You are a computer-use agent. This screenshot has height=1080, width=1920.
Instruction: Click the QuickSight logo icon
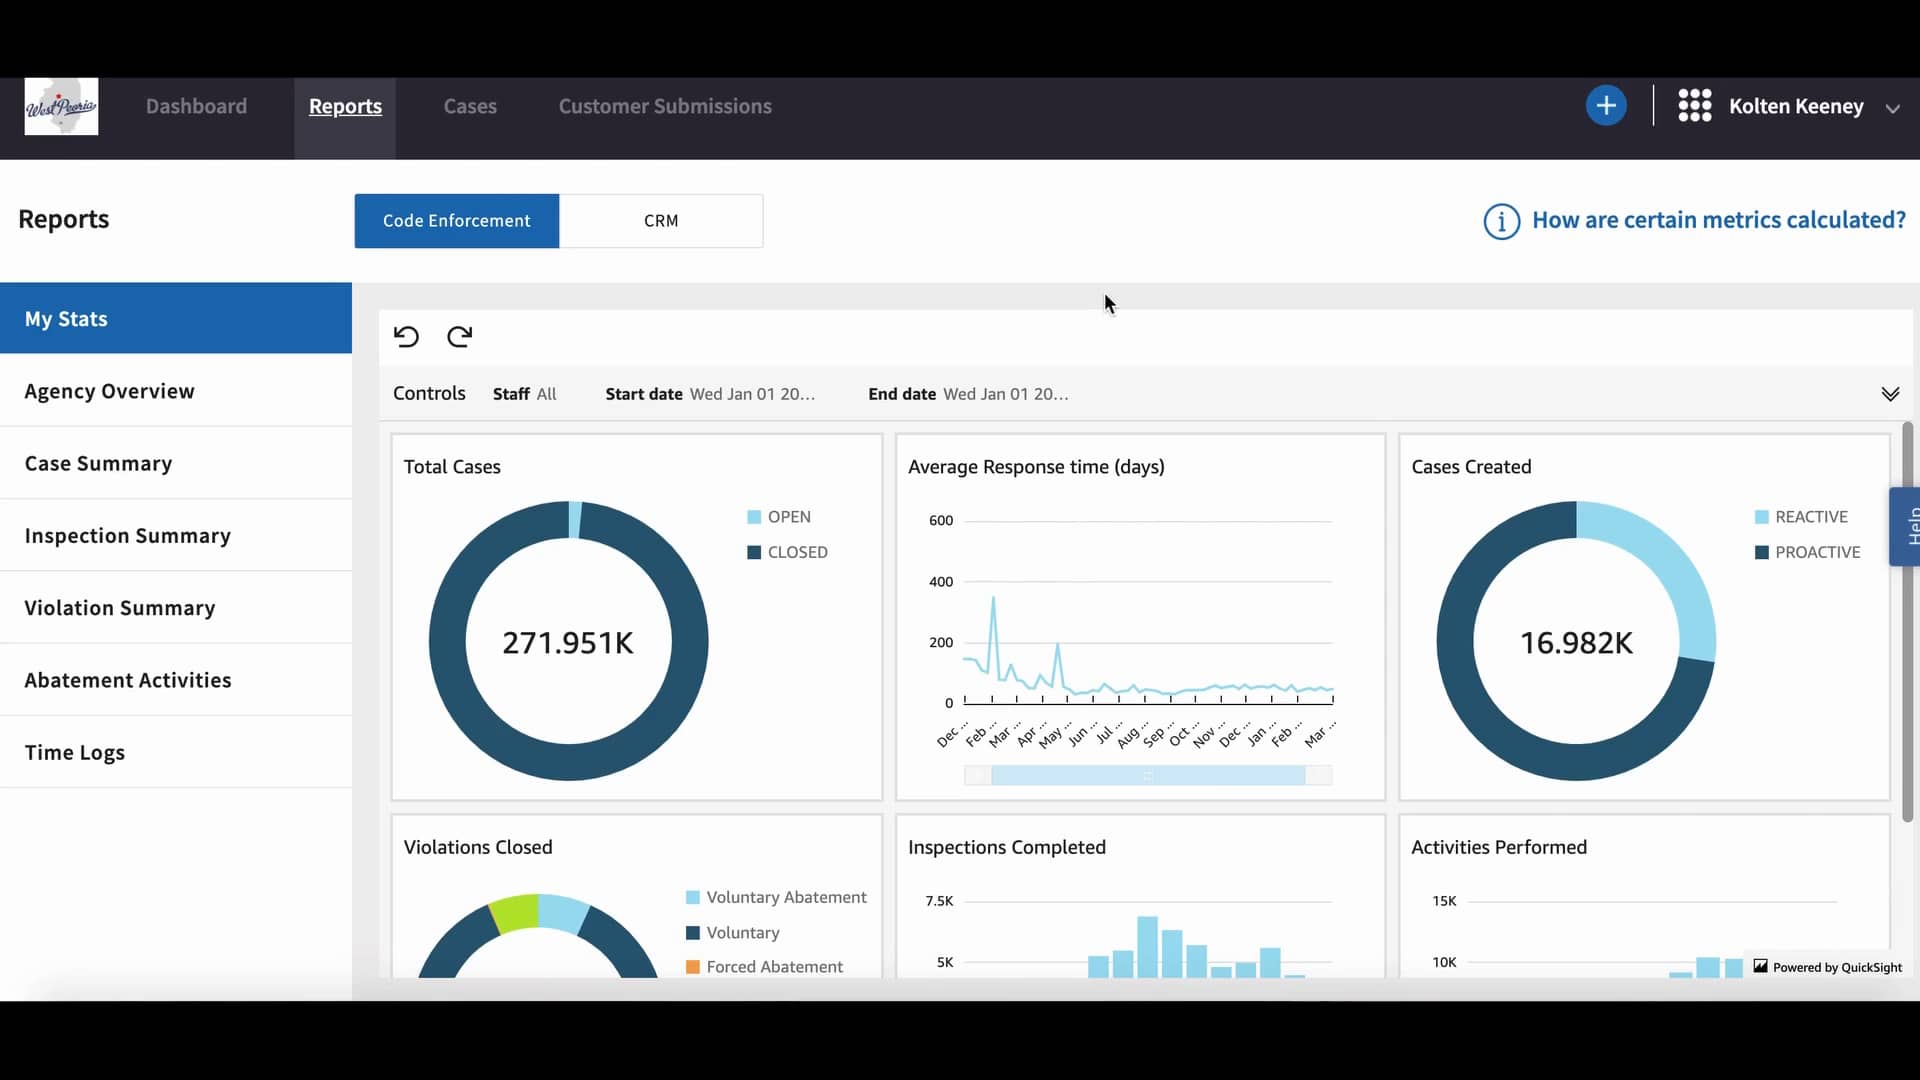click(x=1761, y=966)
